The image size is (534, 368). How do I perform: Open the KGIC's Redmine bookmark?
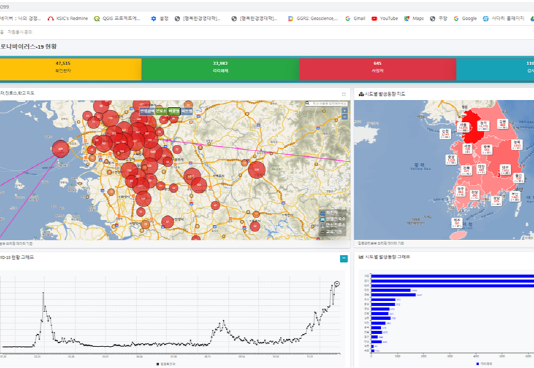point(68,18)
